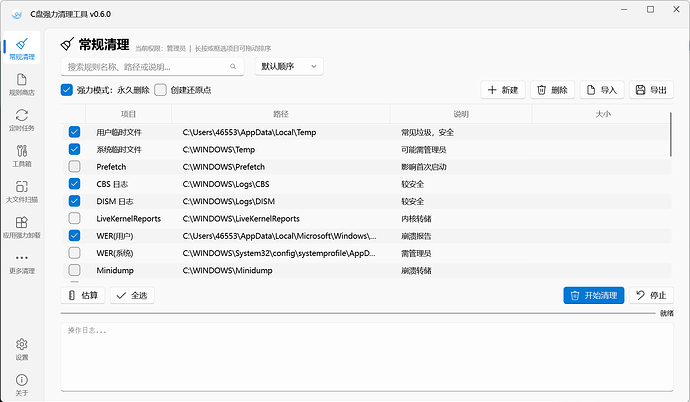Disable 强力模式 permanent delete checkbox

[66, 90]
